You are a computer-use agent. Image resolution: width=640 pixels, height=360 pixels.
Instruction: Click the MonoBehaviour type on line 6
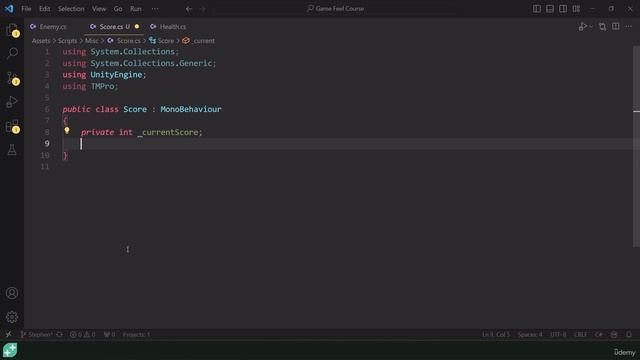[x=191, y=109]
